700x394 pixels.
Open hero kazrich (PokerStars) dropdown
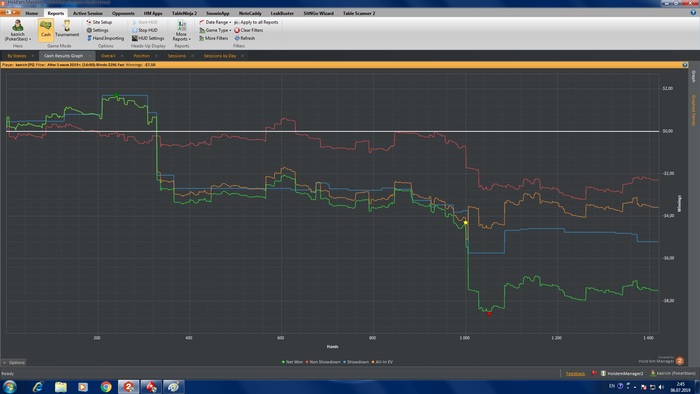(x=18, y=30)
